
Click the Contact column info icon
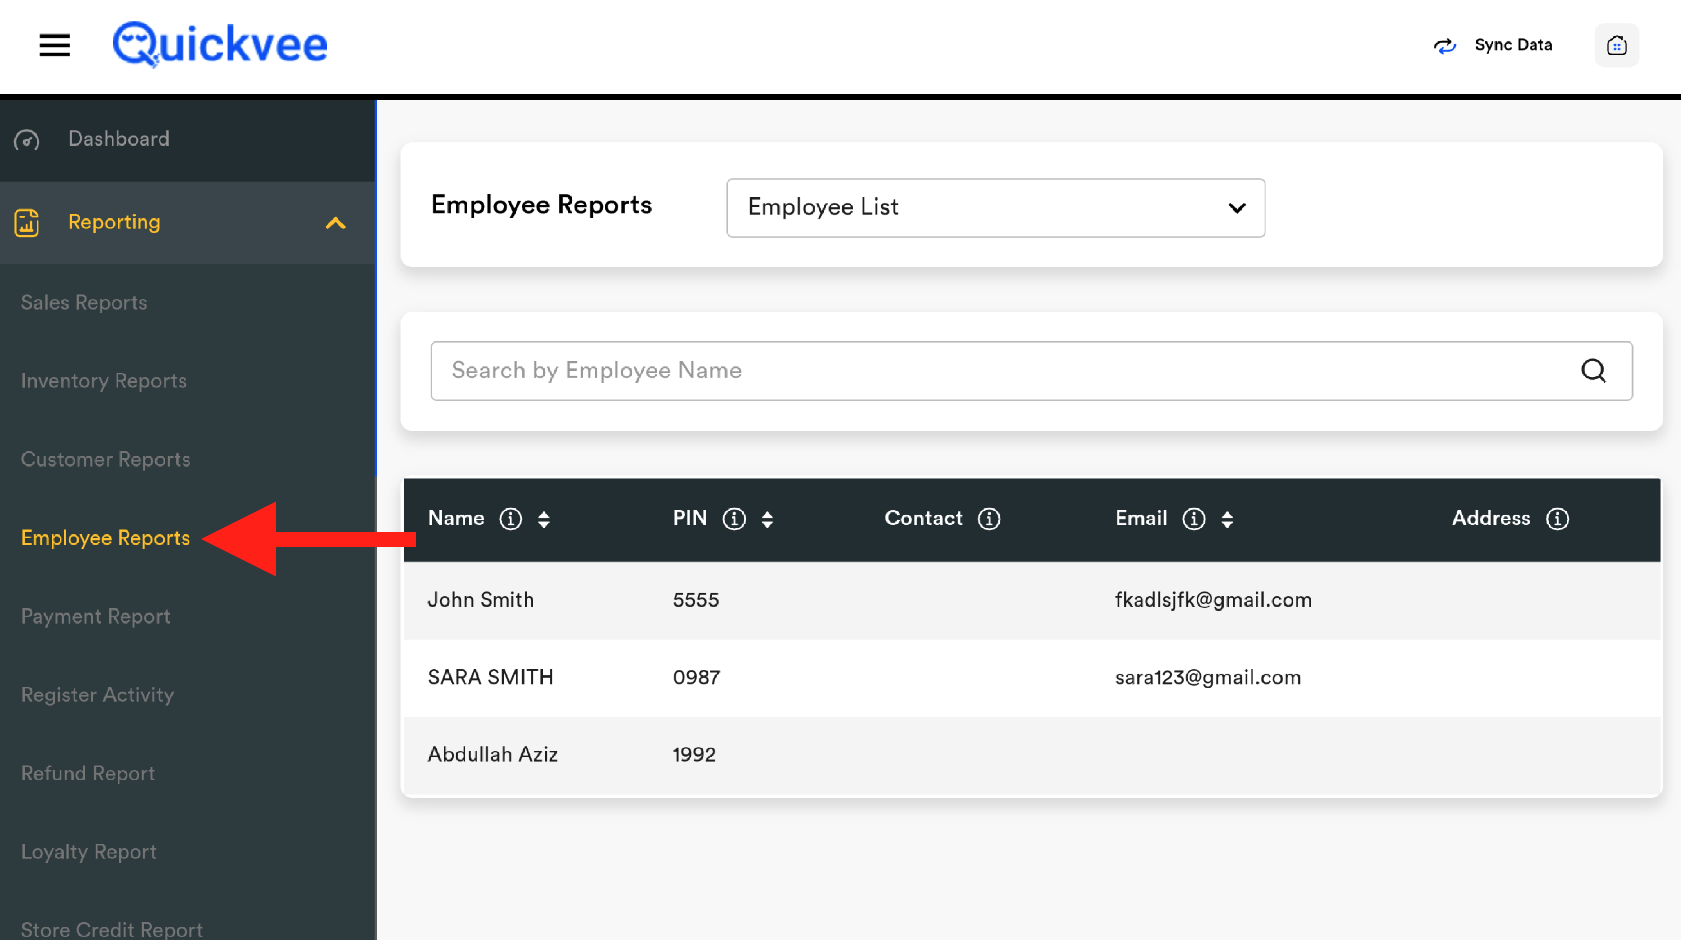coord(989,519)
